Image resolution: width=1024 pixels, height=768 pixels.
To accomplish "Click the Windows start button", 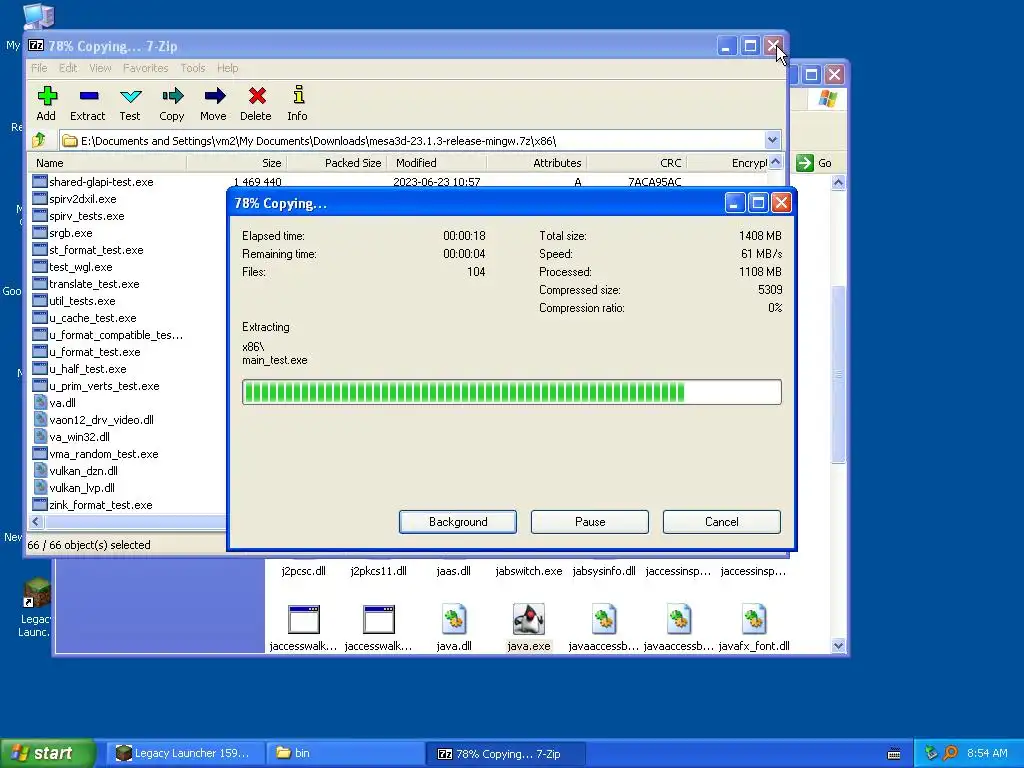I will pyautogui.click(x=48, y=753).
